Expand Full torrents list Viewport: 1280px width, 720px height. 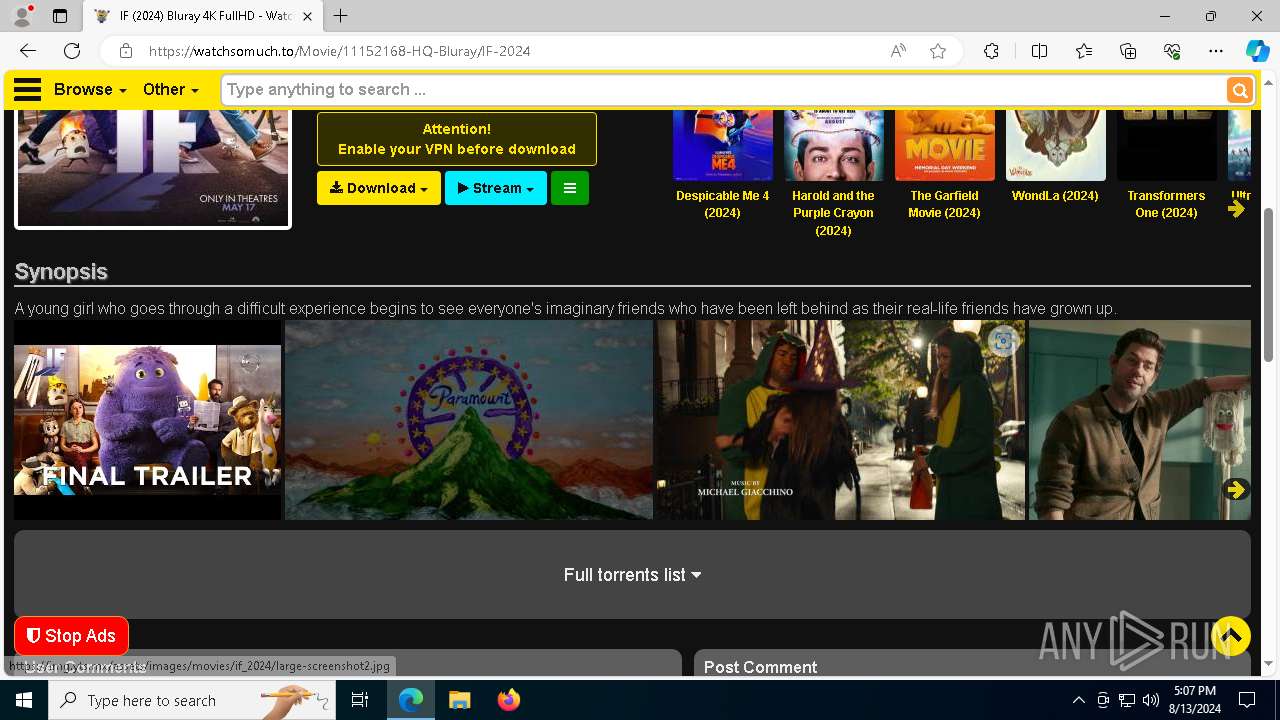pyautogui.click(x=632, y=575)
